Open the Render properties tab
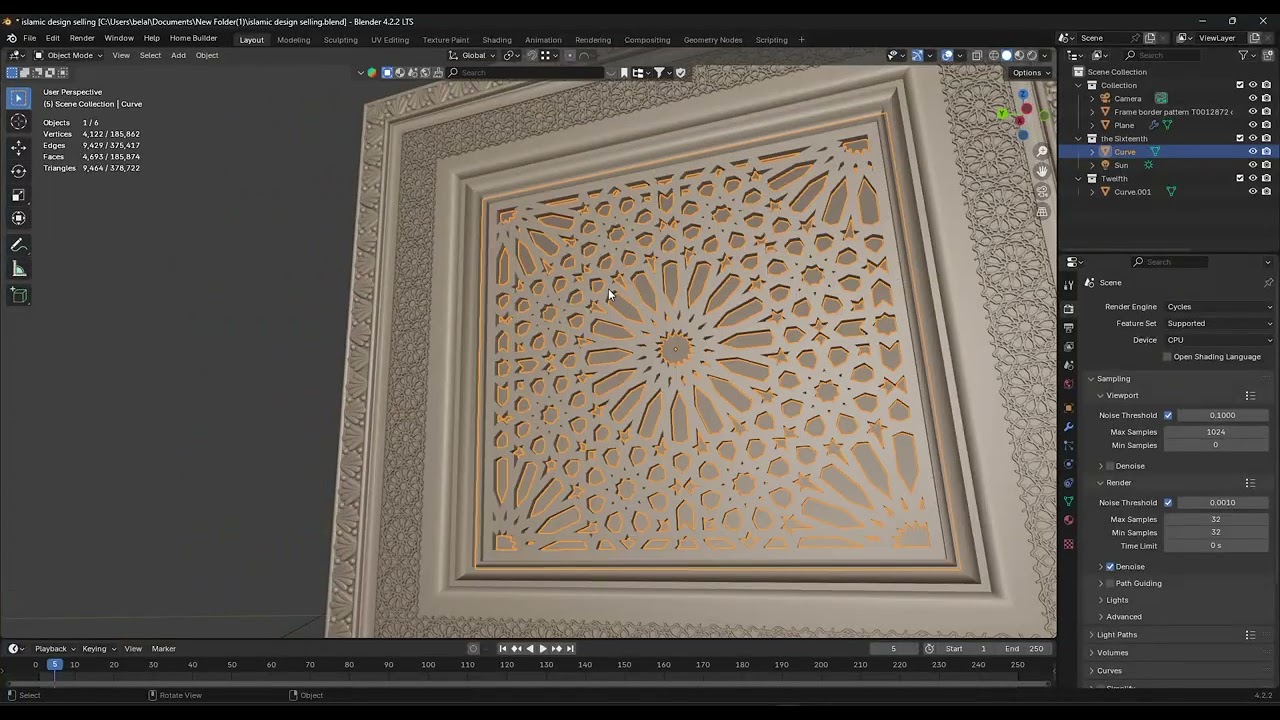1280x720 pixels. (x=1068, y=308)
